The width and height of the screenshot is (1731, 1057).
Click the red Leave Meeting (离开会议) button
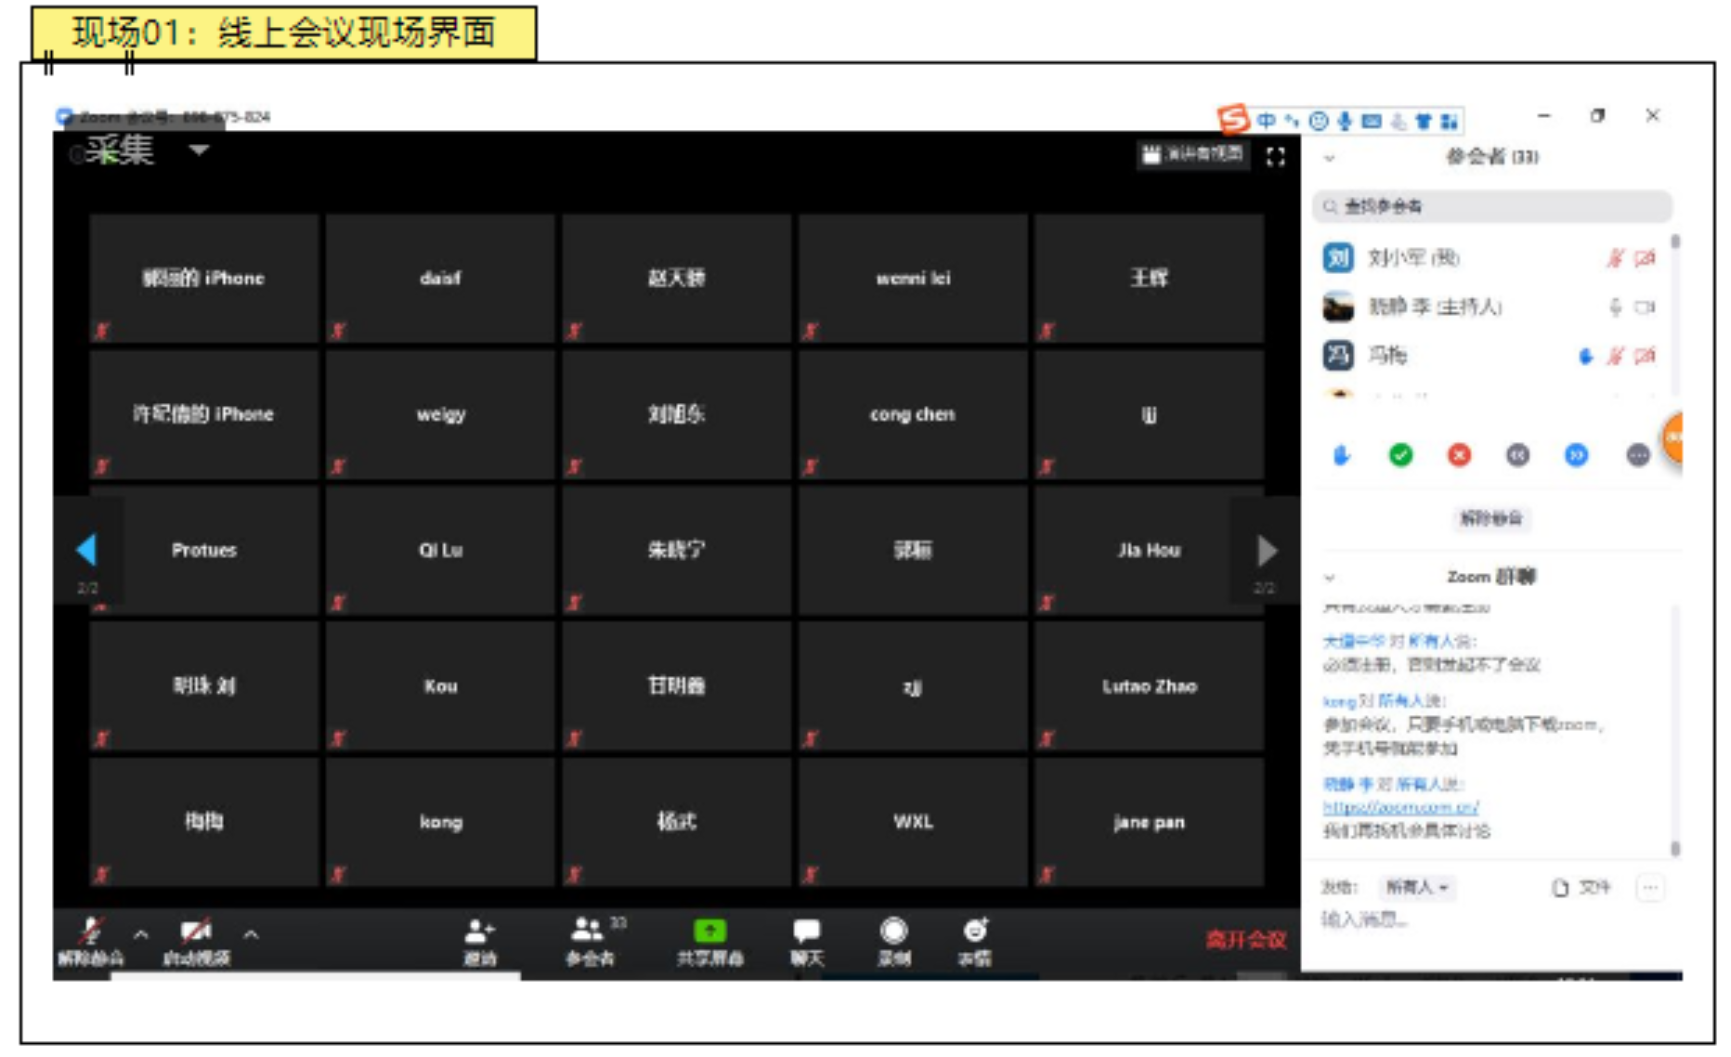(x=1245, y=940)
